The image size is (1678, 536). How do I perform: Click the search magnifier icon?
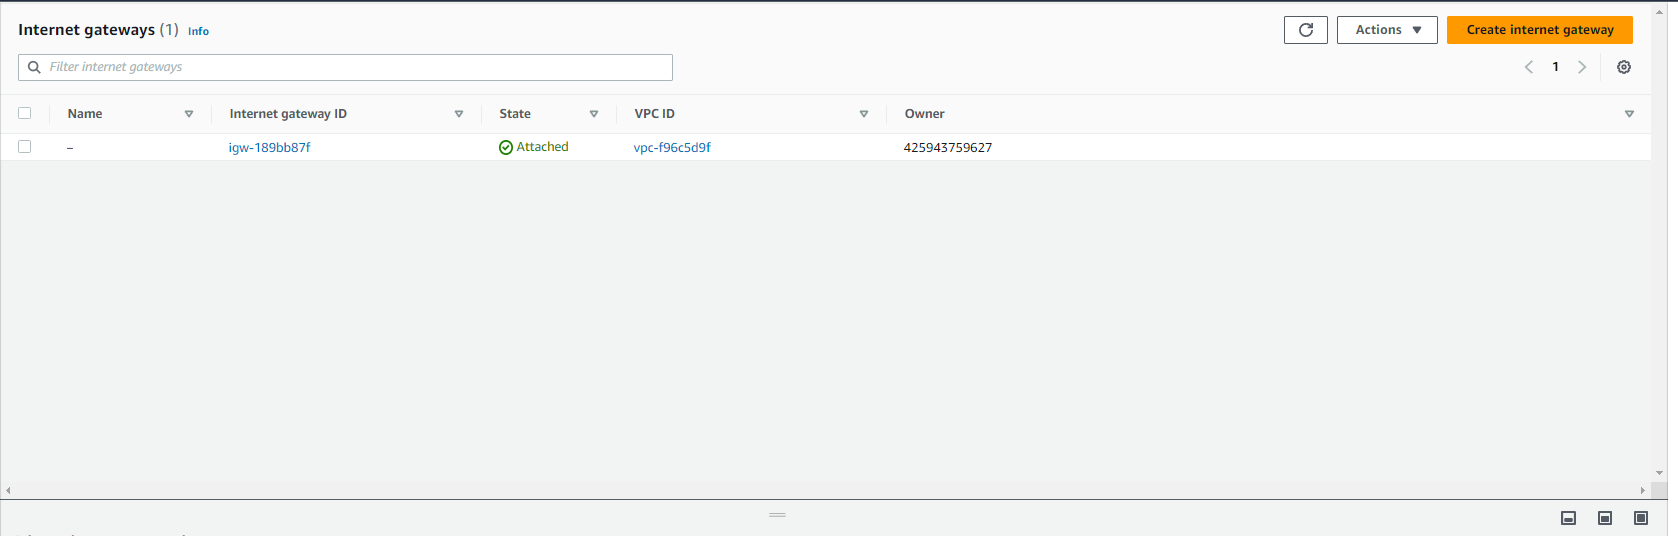pyautogui.click(x=34, y=67)
